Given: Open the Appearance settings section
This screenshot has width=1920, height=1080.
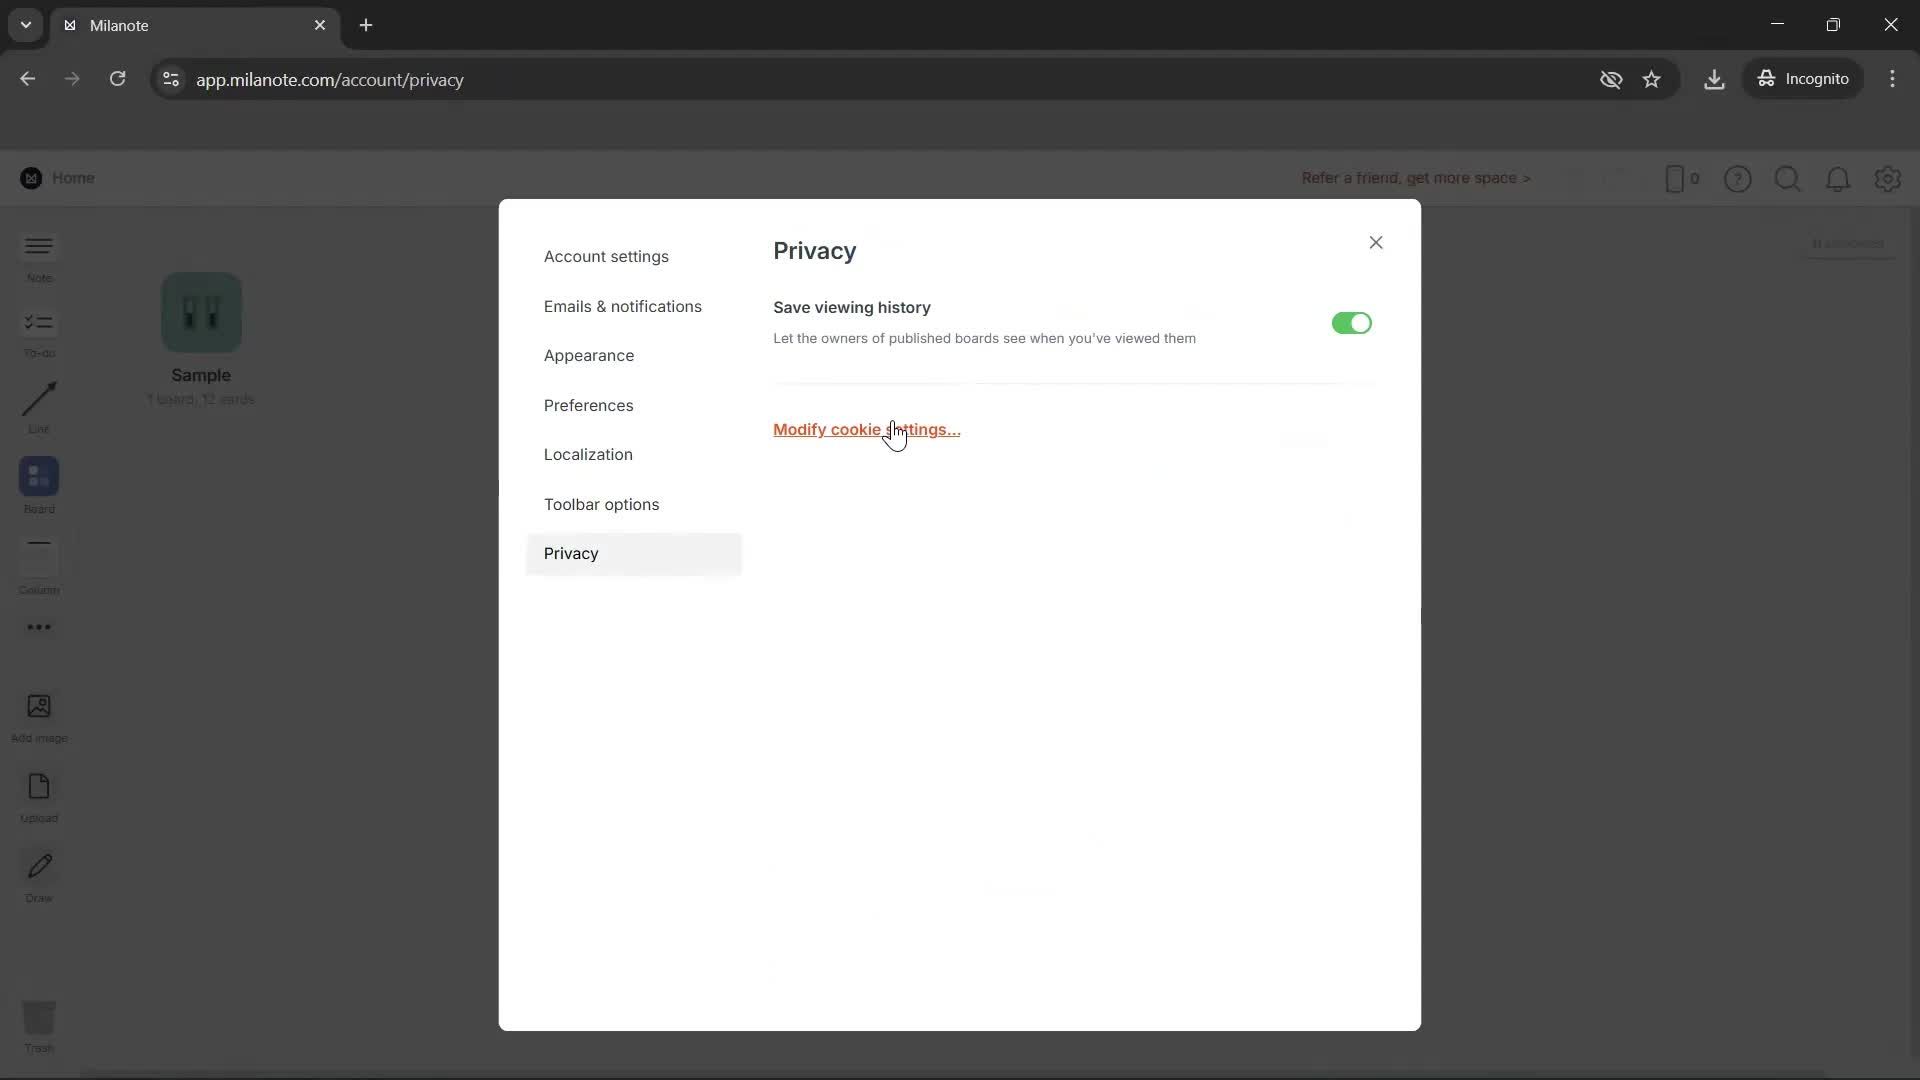Looking at the screenshot, I should [589, 355].
